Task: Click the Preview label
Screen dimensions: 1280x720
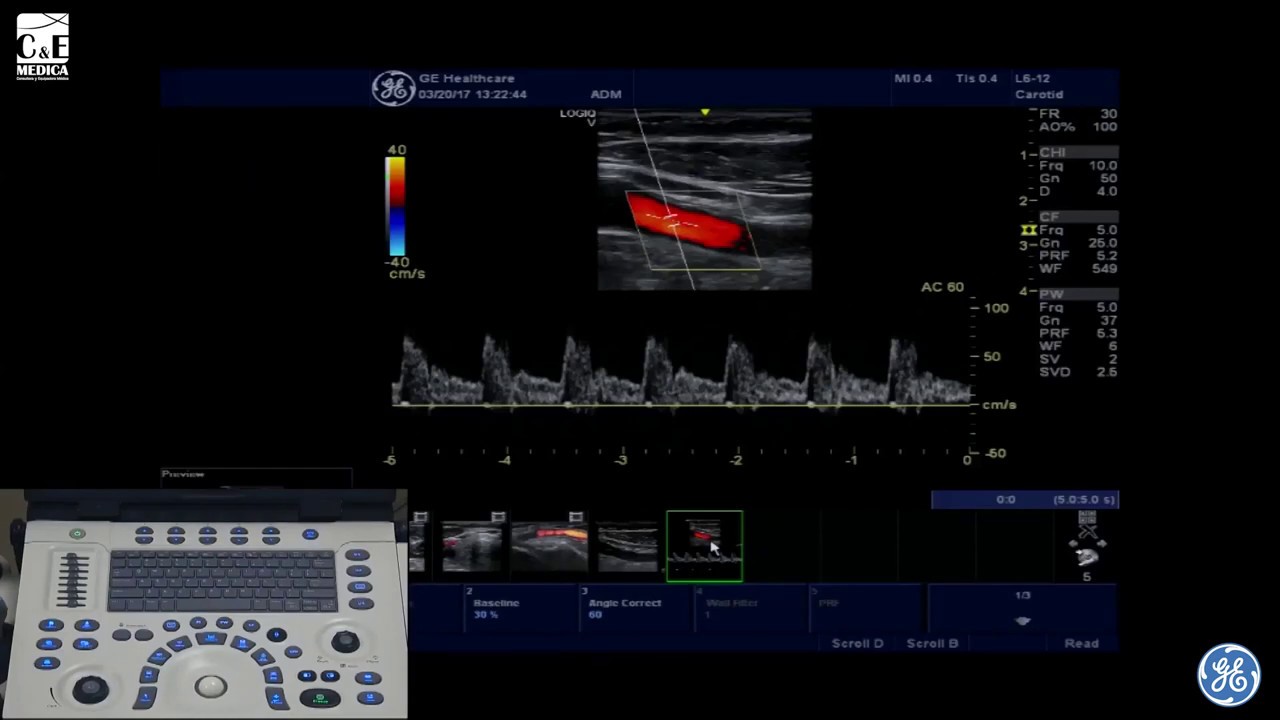Action: pos(183,474)
